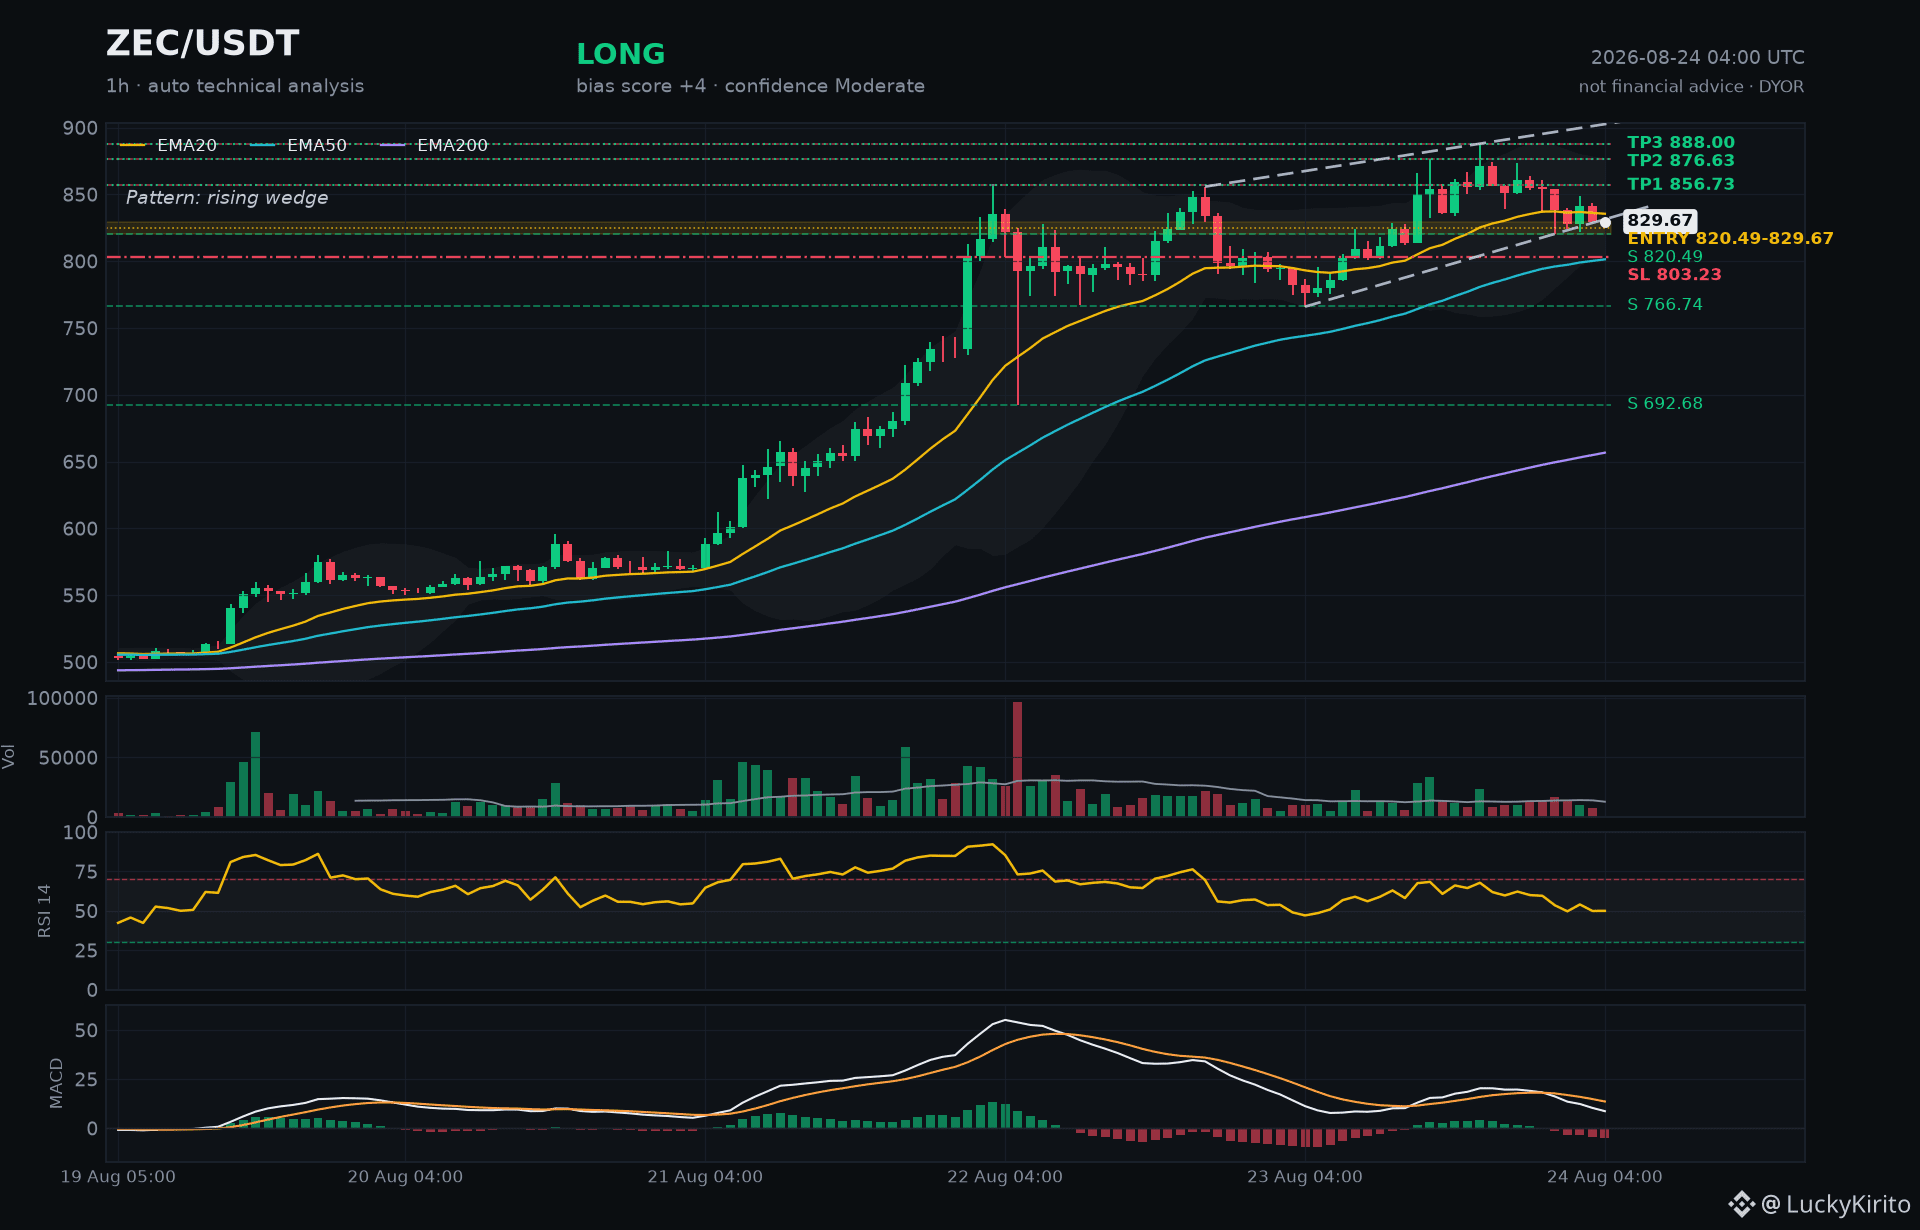Click the 900 price axis tick
The height and width of the screenshot is (1230, 1920).
click(x=80, y=128)
